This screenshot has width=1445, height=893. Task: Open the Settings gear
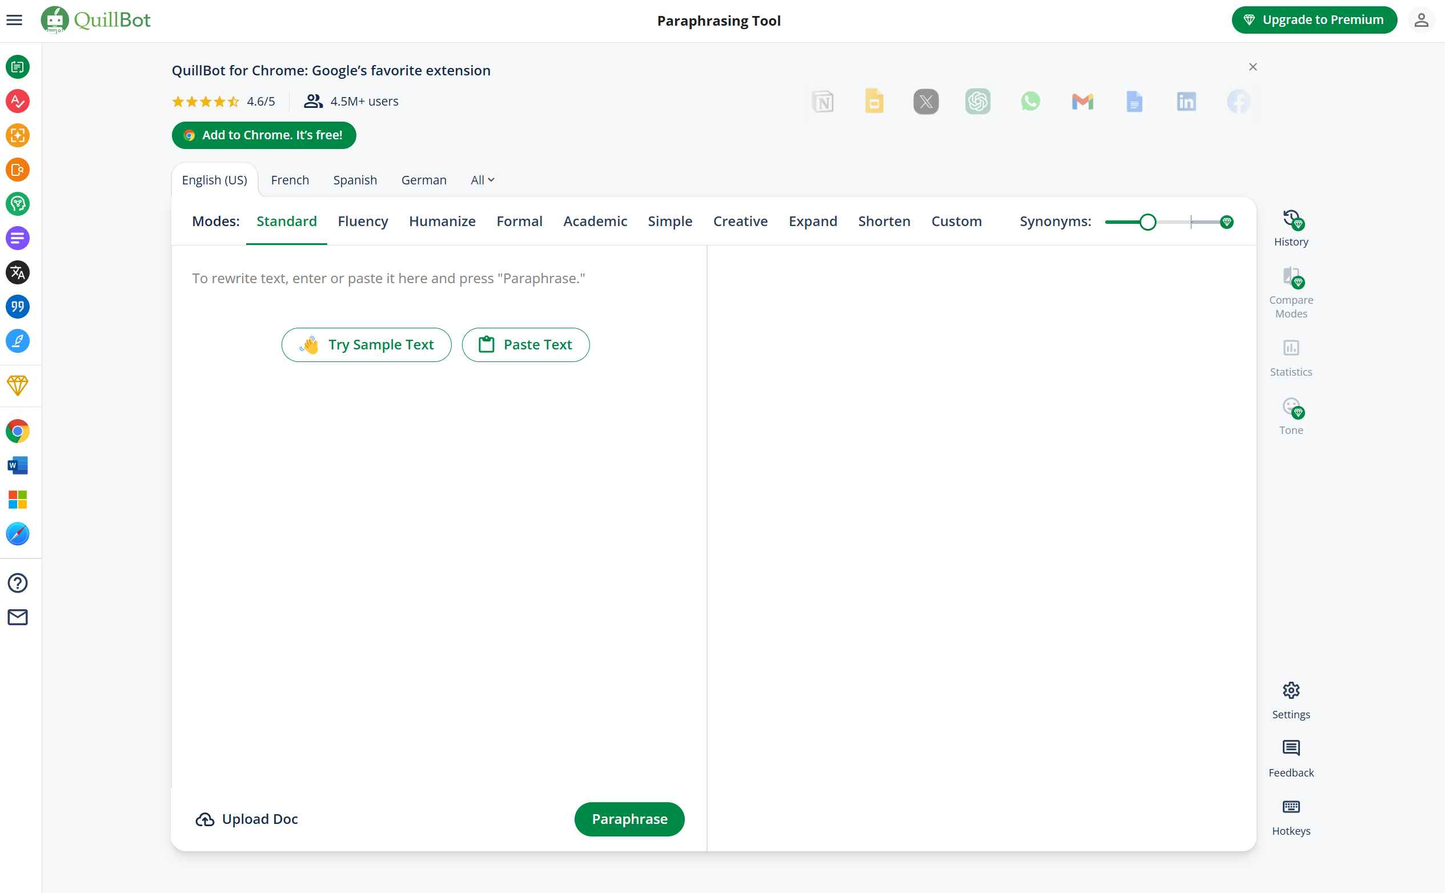click(1291, 700)
